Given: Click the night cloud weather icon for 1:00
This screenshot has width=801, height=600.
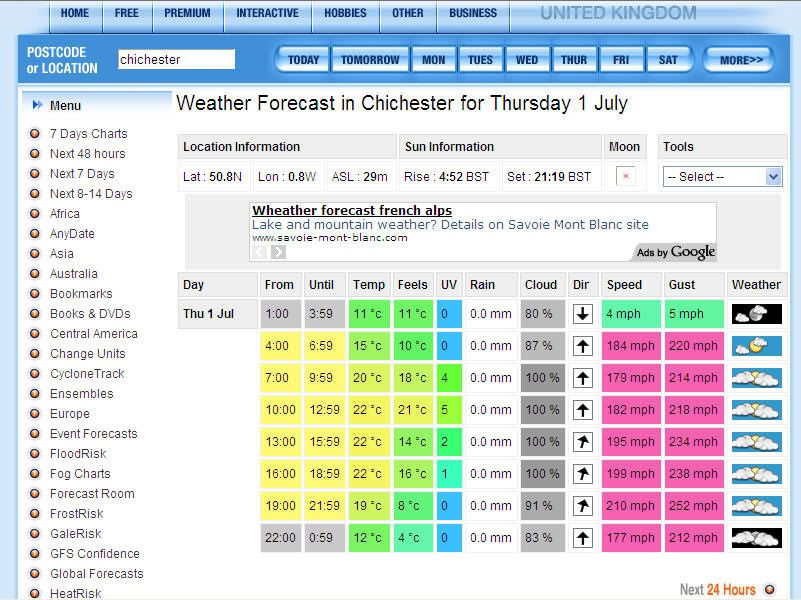Looking at the screenshot, I should tap(755, 314).
